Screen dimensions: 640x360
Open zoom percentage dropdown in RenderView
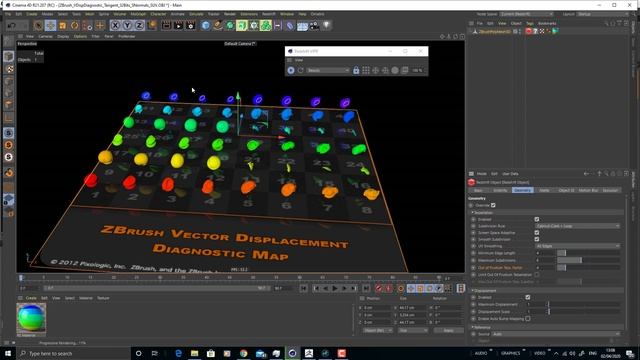[417, 70]
